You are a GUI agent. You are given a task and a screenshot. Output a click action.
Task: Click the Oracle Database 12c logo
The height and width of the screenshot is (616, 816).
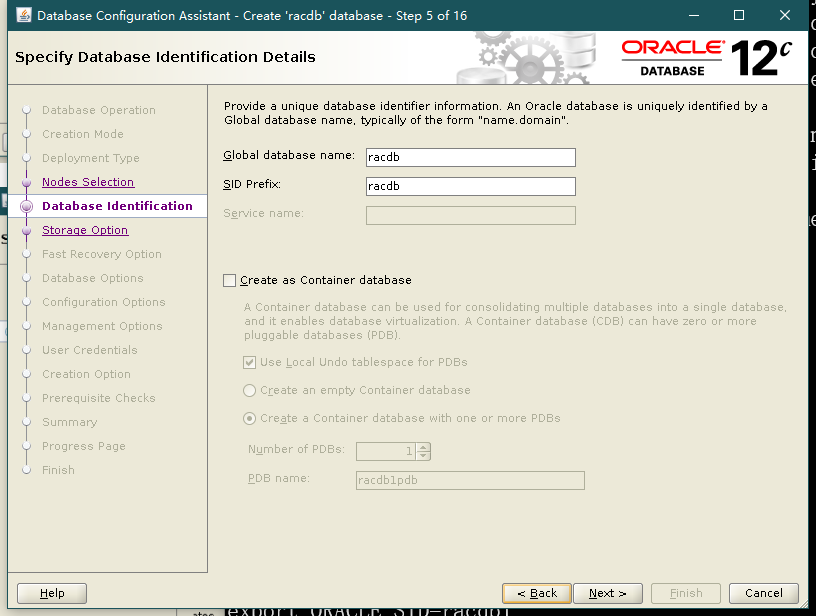[x=706, y=58]
